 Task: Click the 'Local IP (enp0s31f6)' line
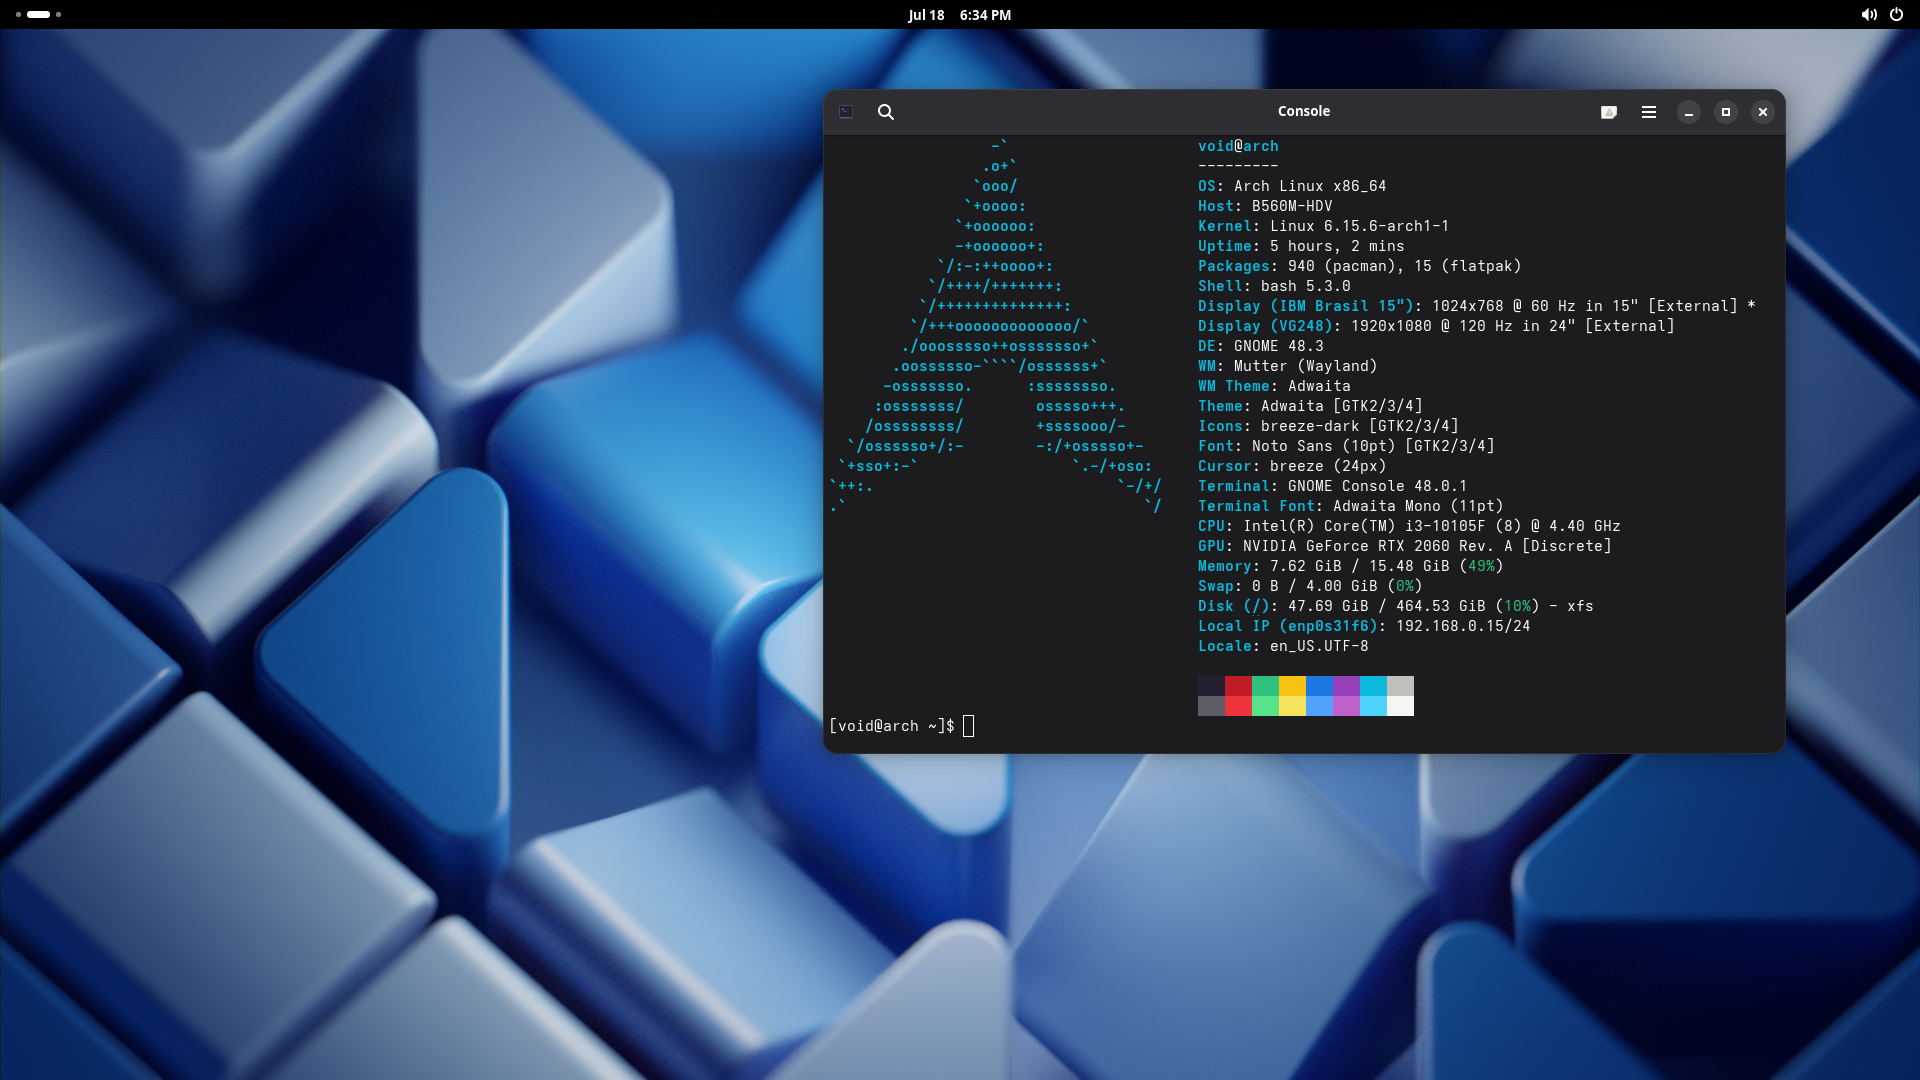(1364, 626)
